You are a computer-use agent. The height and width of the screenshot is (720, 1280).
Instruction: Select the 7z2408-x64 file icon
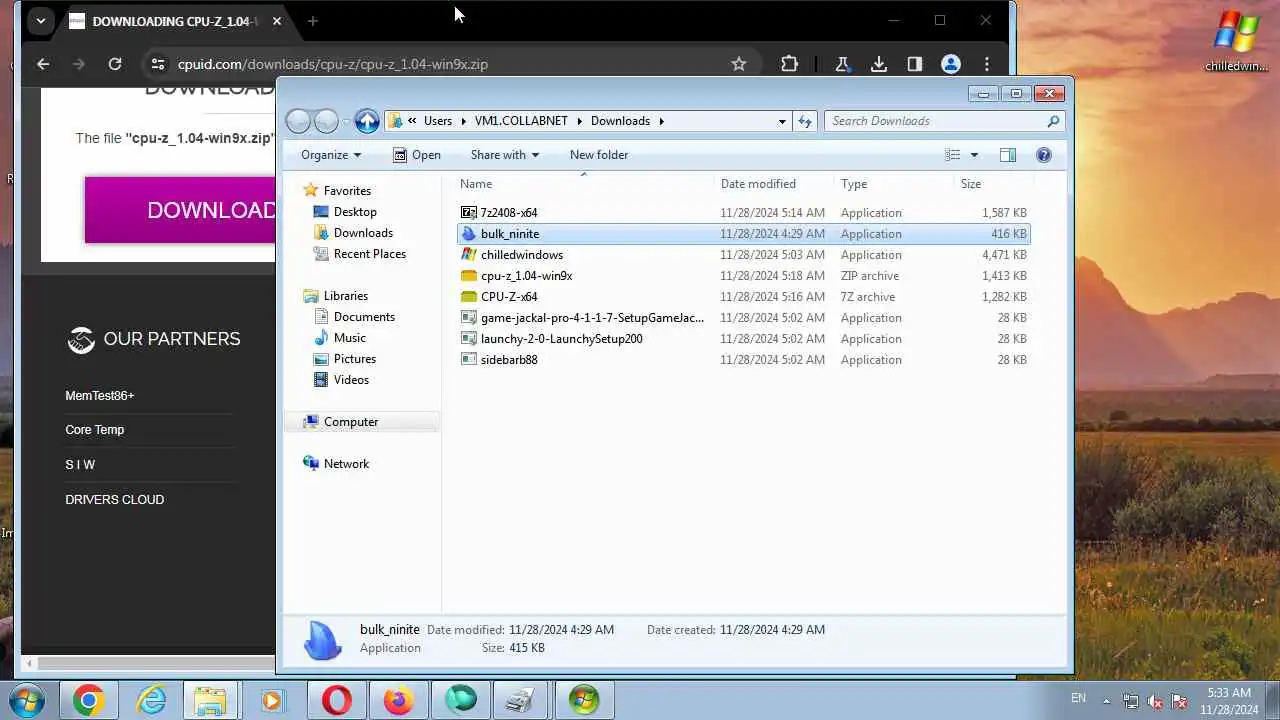point(469,212)
